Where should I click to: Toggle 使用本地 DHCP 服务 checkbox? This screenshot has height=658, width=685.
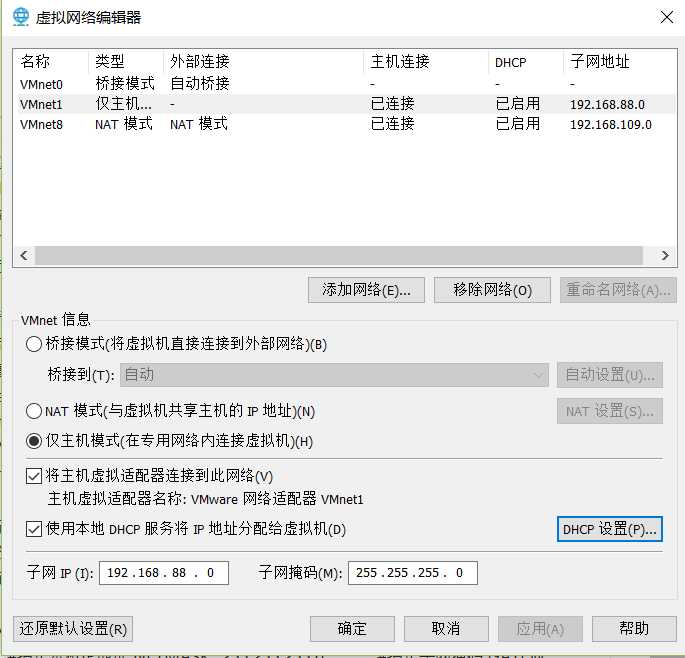point(34,529)
